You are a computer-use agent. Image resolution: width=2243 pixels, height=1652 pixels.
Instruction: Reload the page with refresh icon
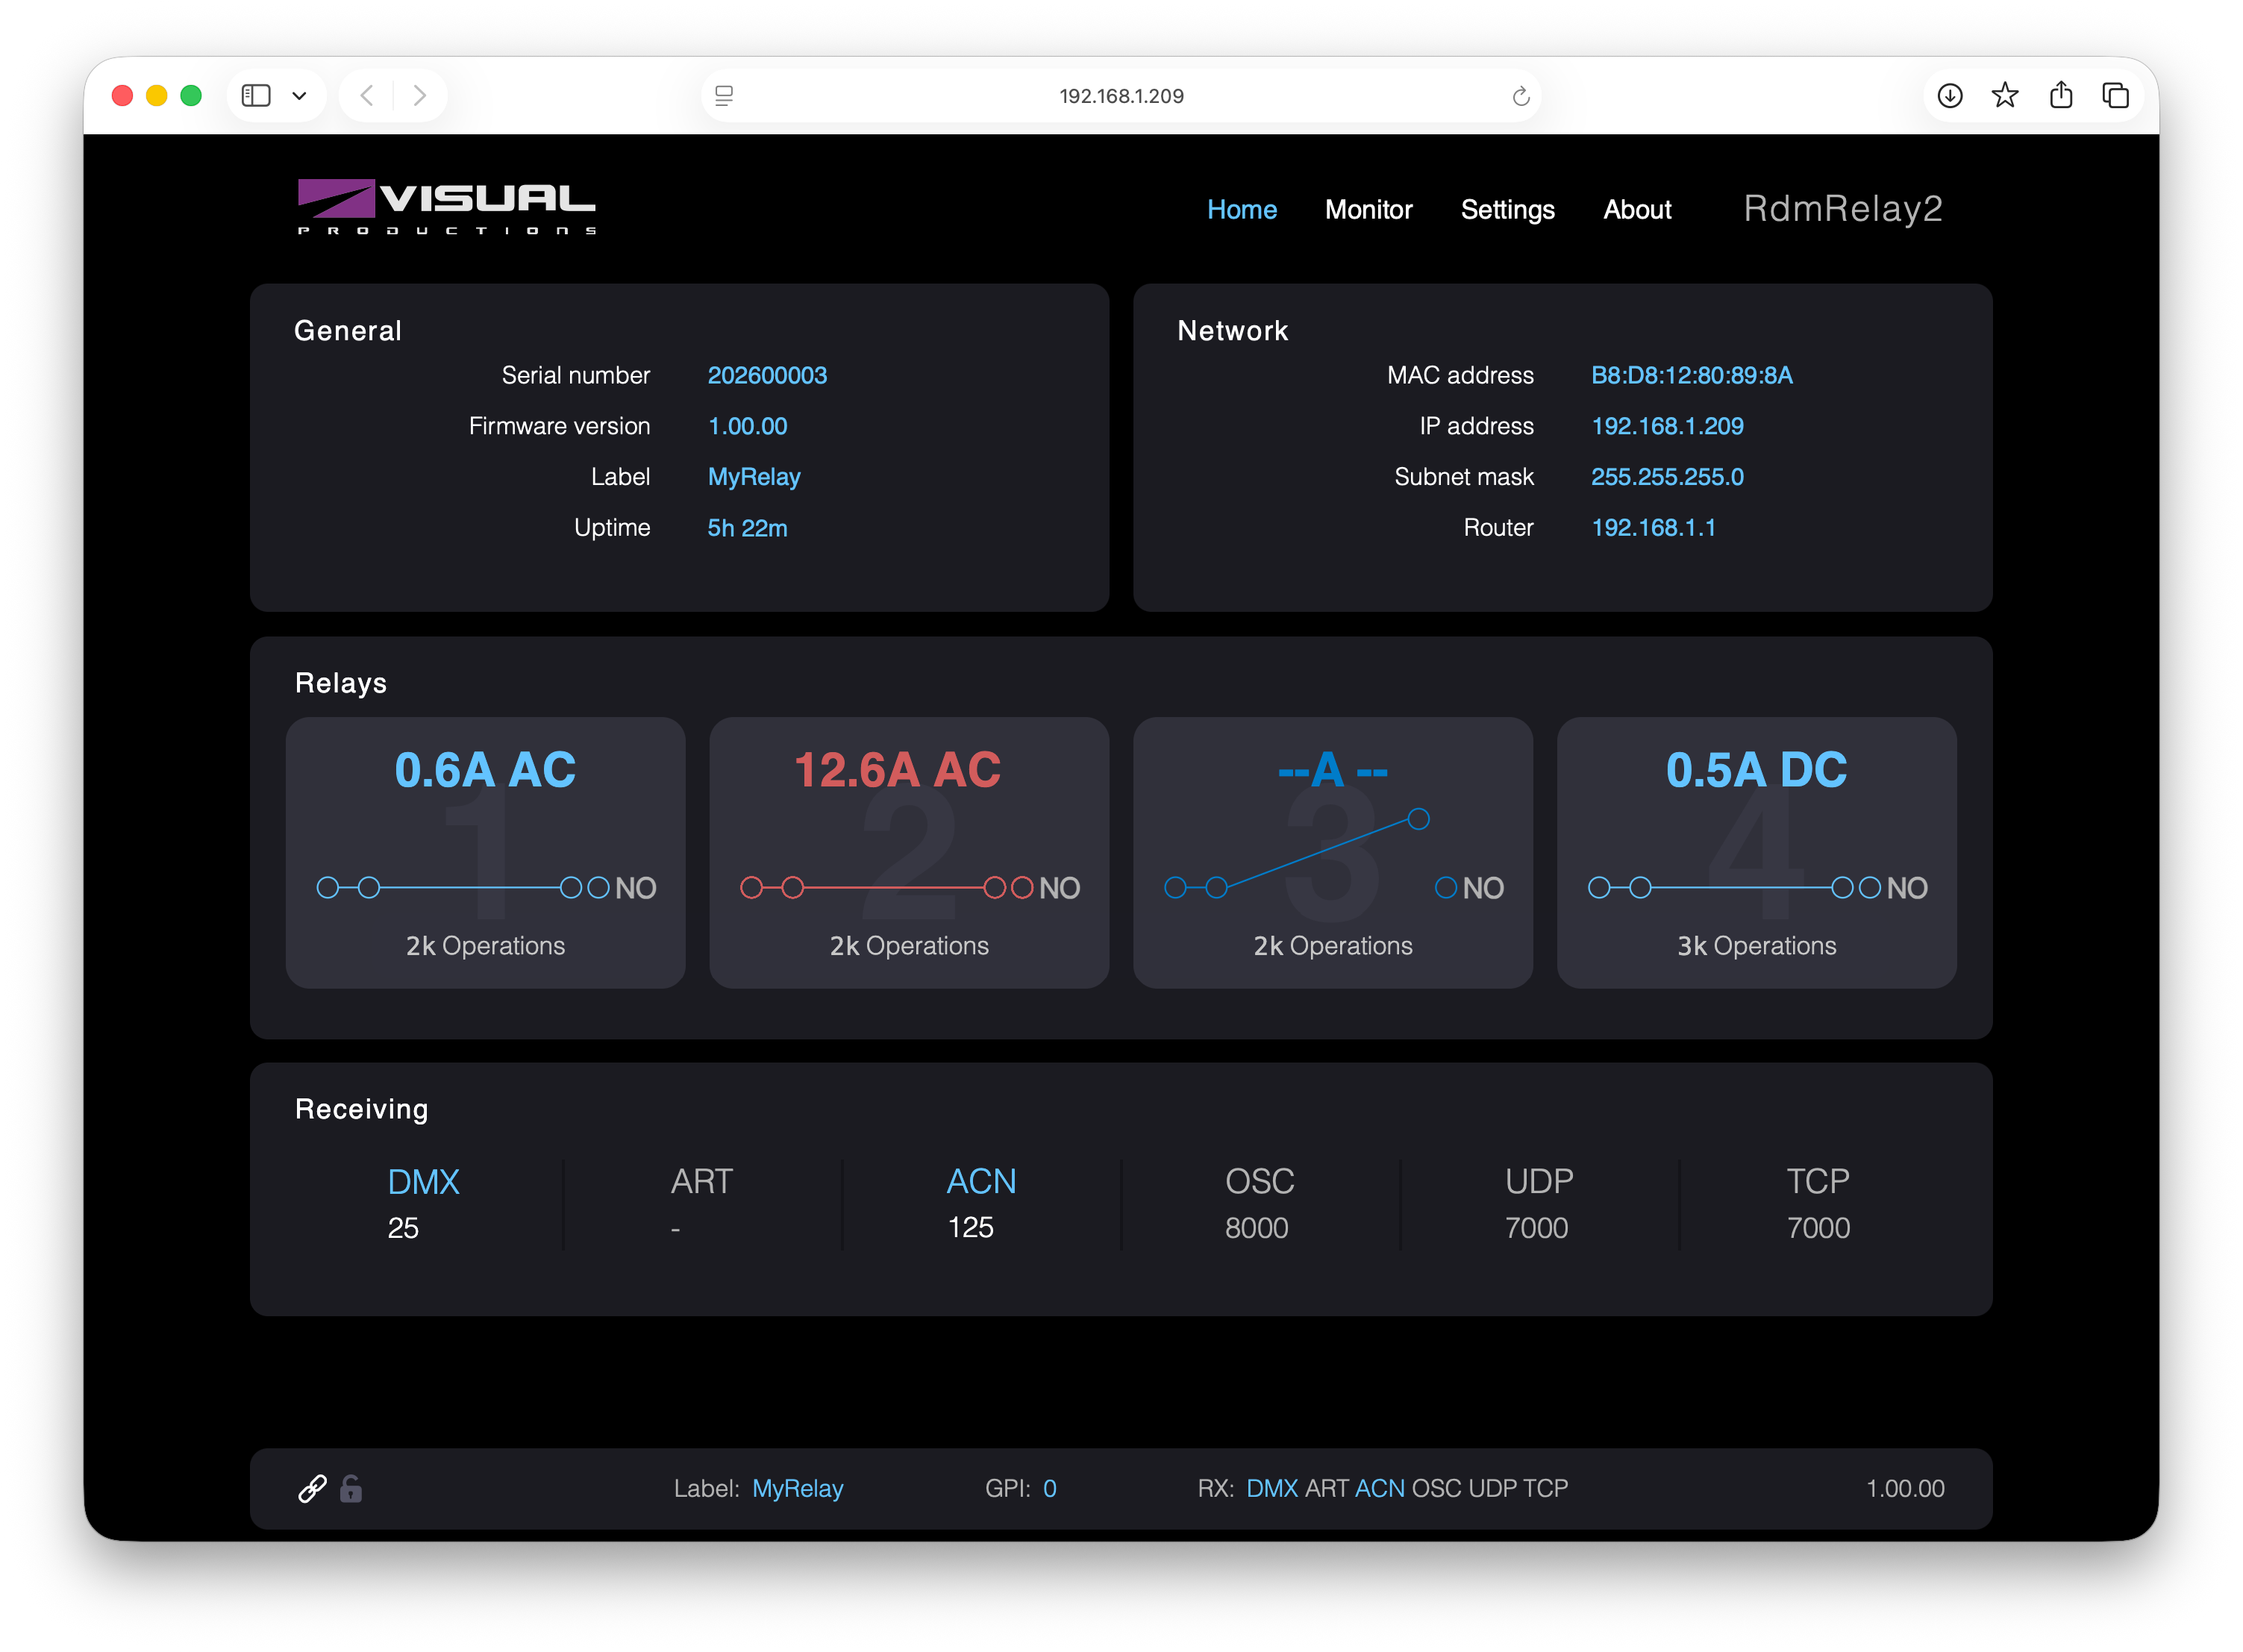1520,96
